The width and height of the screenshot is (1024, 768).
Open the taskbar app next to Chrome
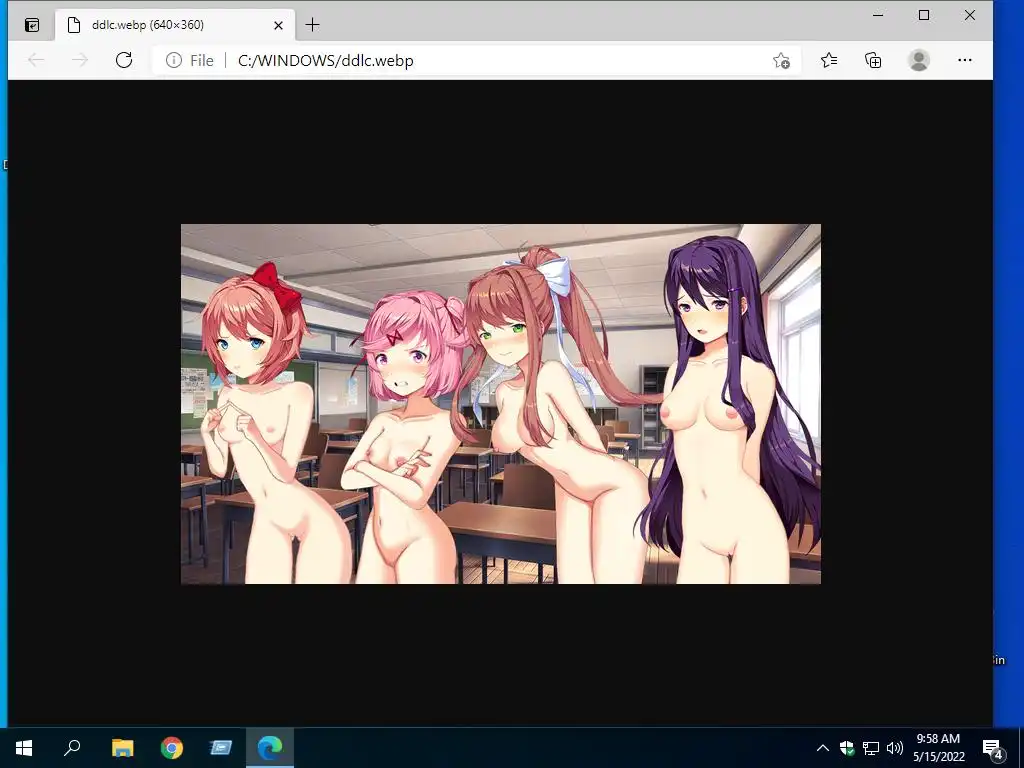tap(221, 748)
